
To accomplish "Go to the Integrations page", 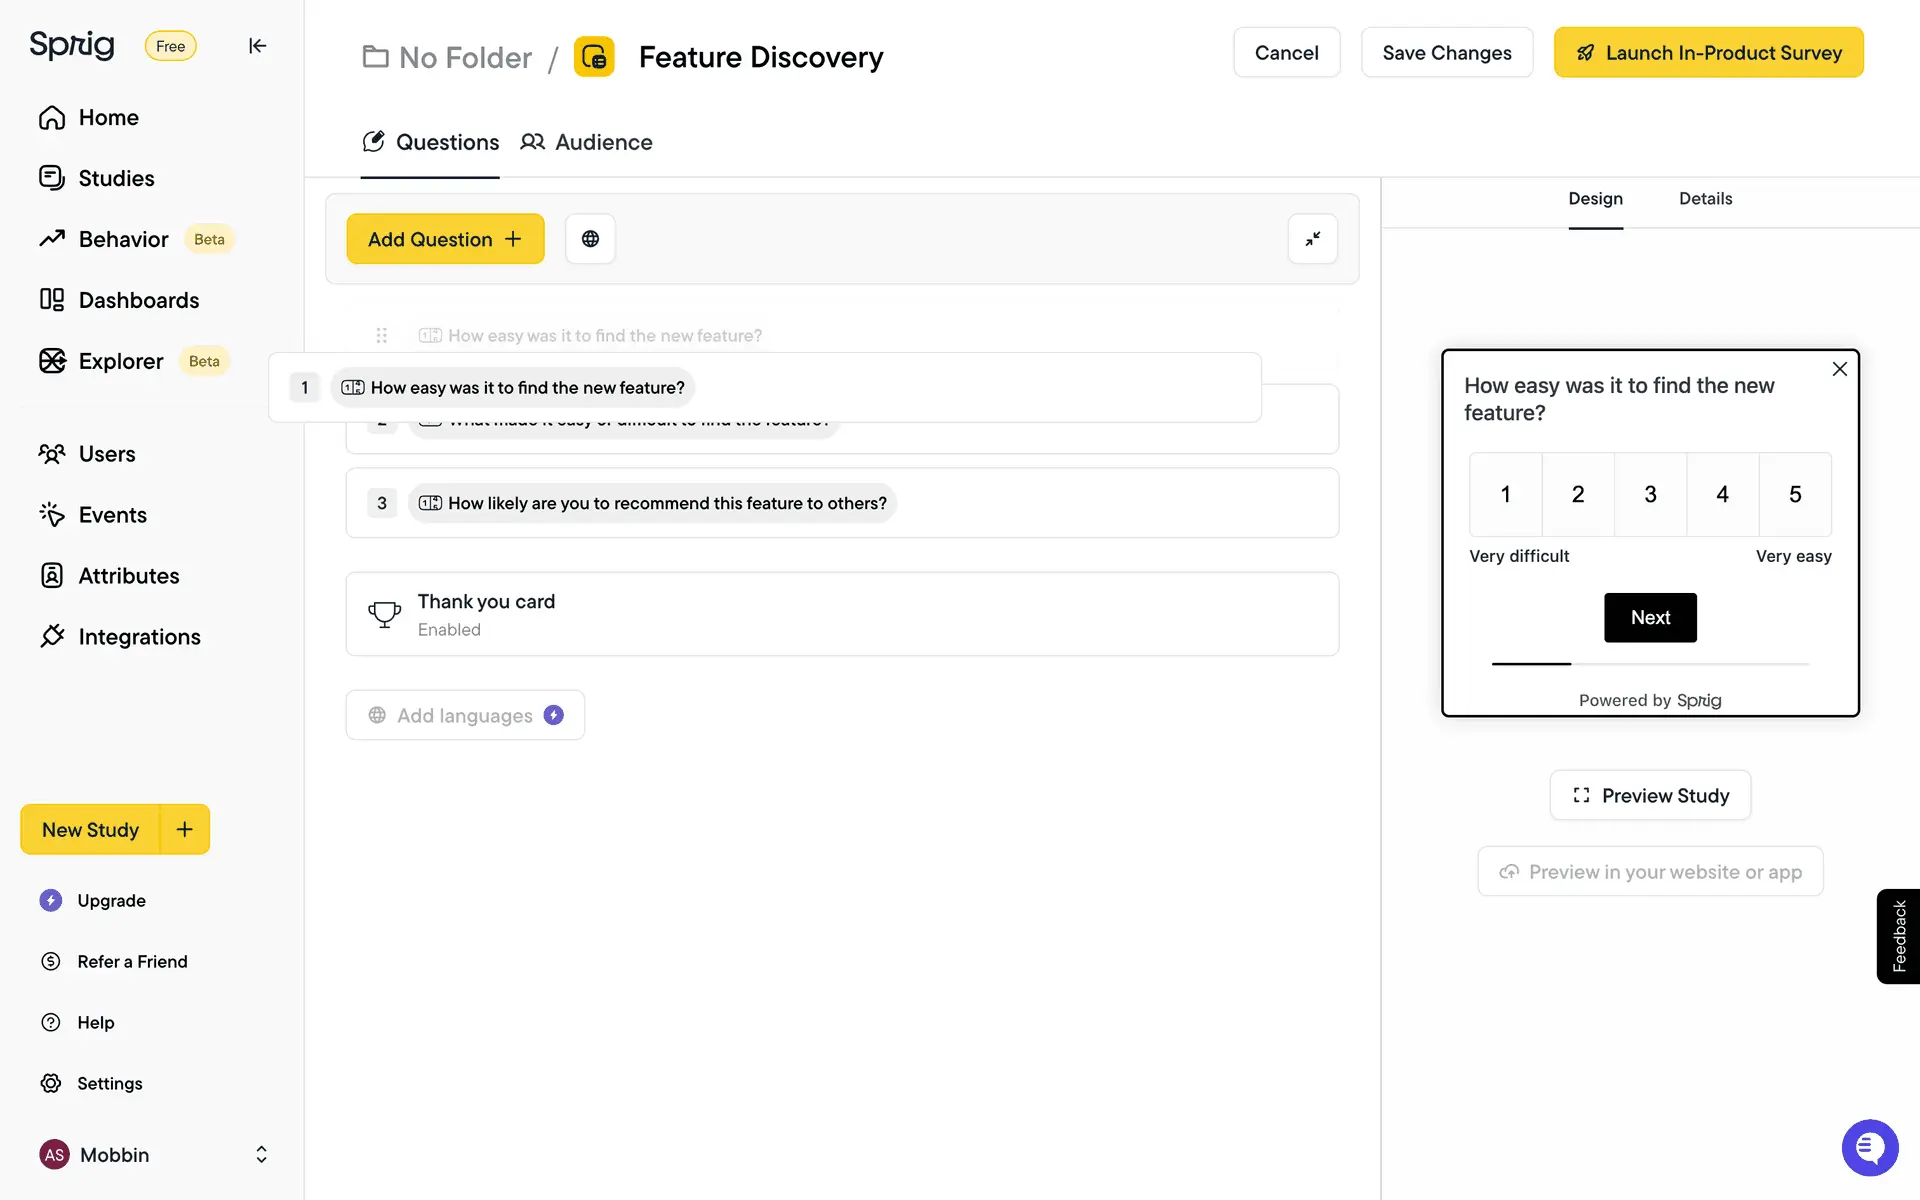I will [x=139, y=637].
